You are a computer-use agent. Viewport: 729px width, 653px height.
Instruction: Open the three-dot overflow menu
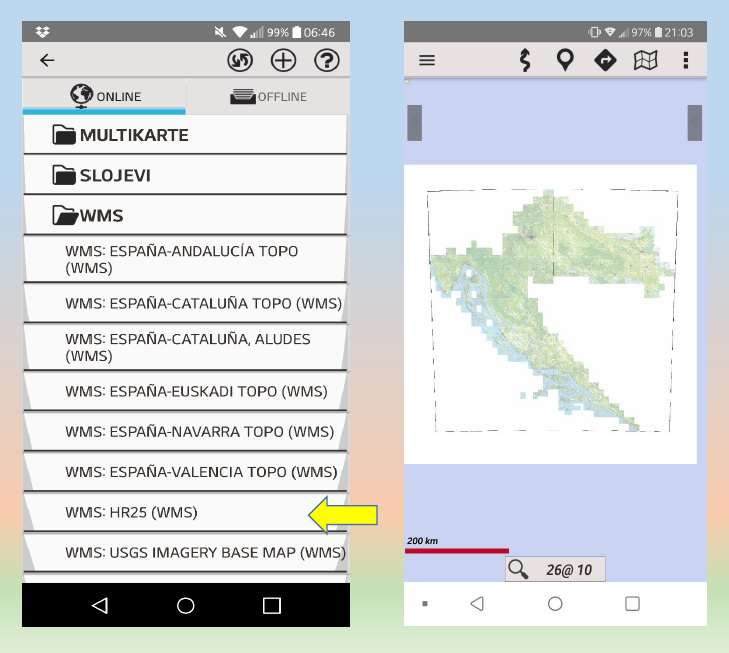pos(686,60)
